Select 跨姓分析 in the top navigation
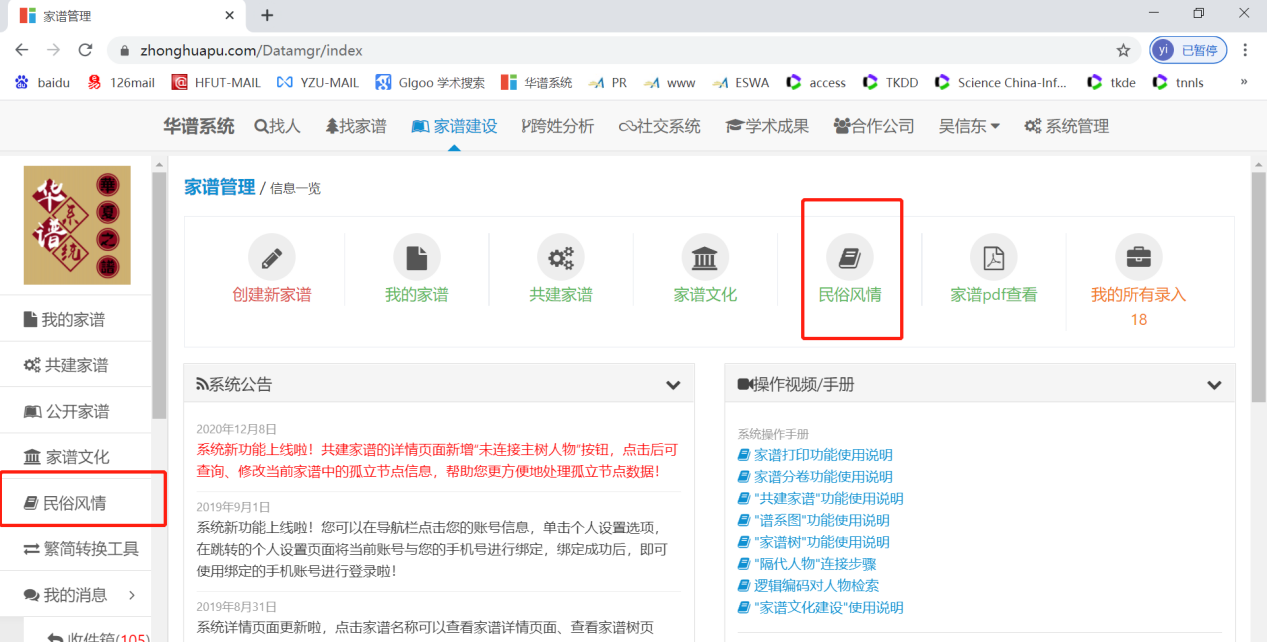Image resolution: width=1267 pixels, height=642 pixels. coord(558,126)
